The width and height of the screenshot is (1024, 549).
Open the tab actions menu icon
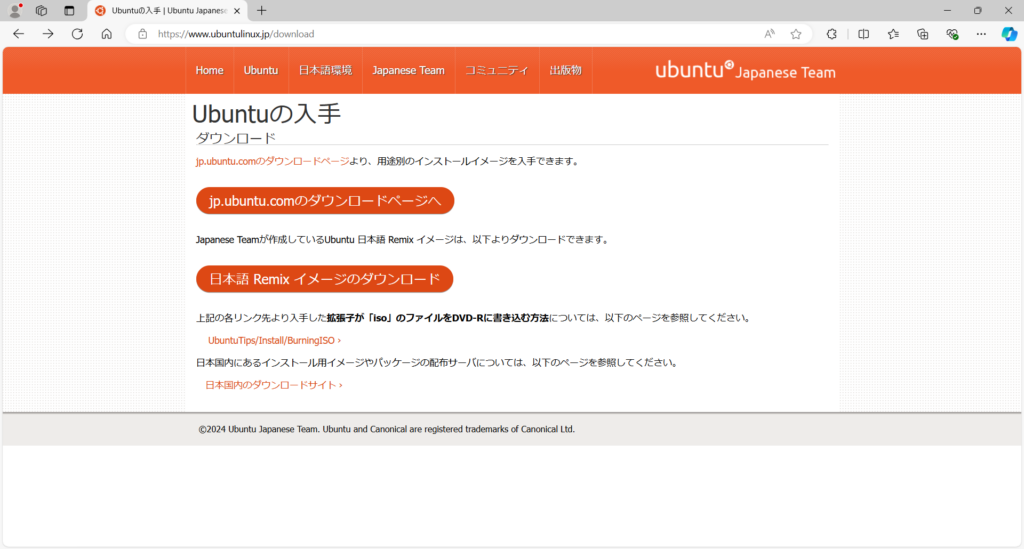point(69,10)
